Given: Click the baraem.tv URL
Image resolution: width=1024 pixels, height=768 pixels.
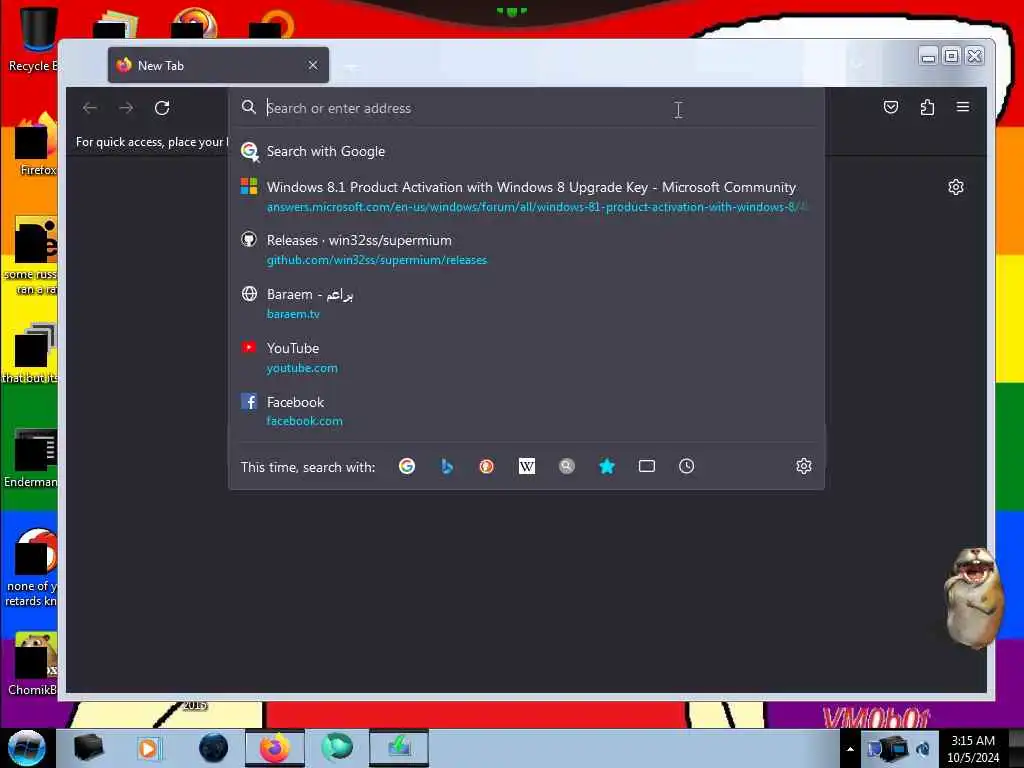Looking at the screenshot, I should point(293,314).
